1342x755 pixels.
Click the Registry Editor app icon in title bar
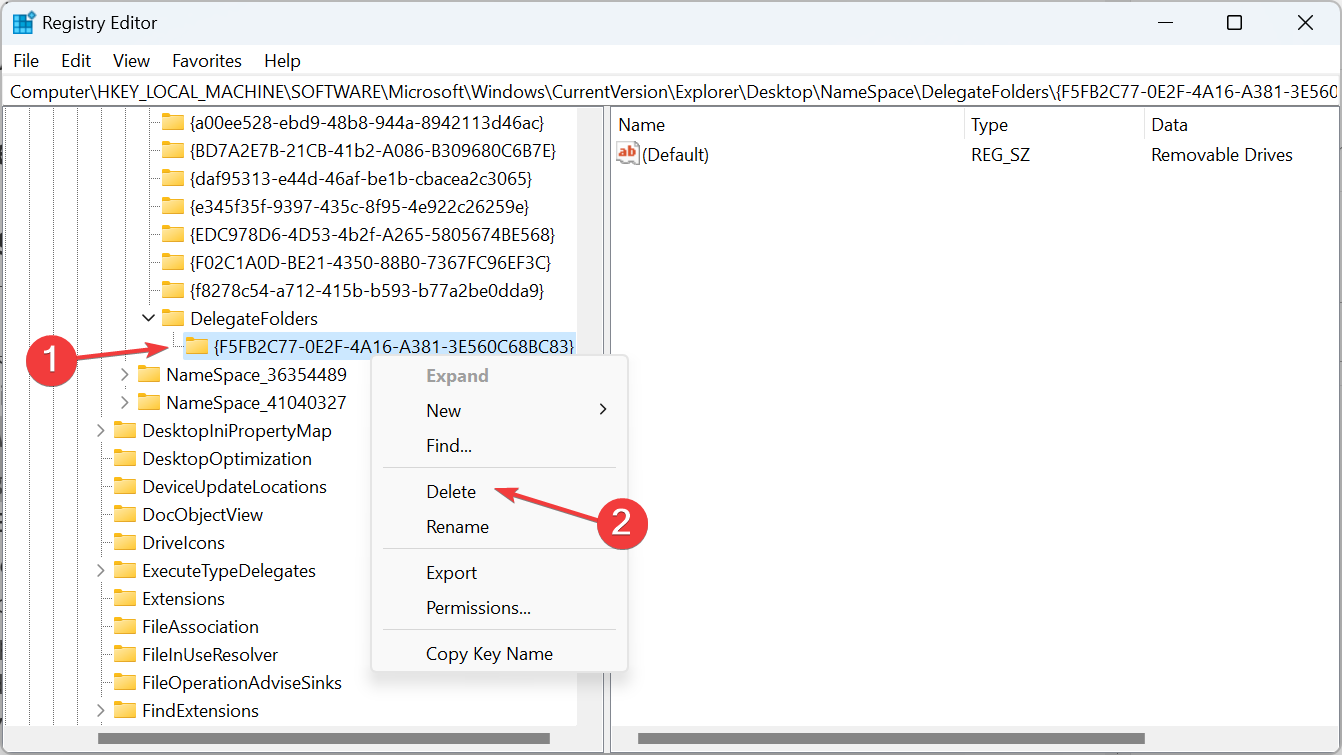[x=24, y=23]
